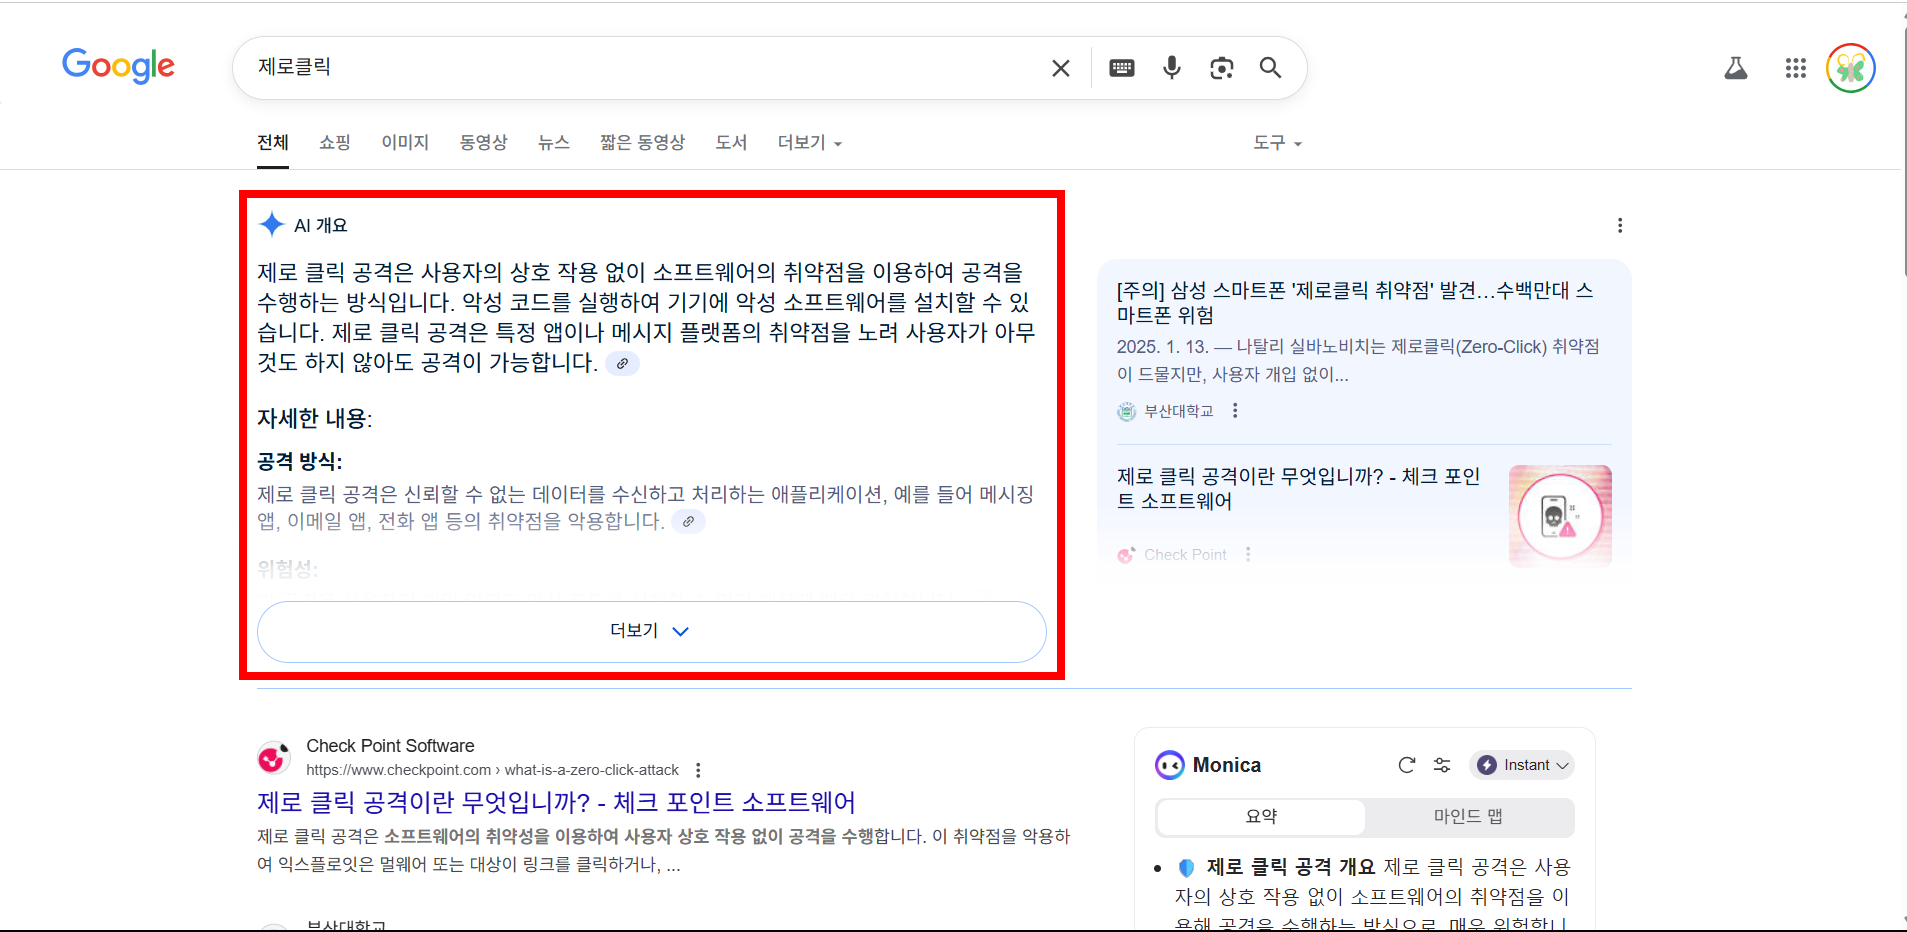Screen dimensions: 1907x932
Task: Open the Google apps grid icon
Action: [x=1795, y=67]
